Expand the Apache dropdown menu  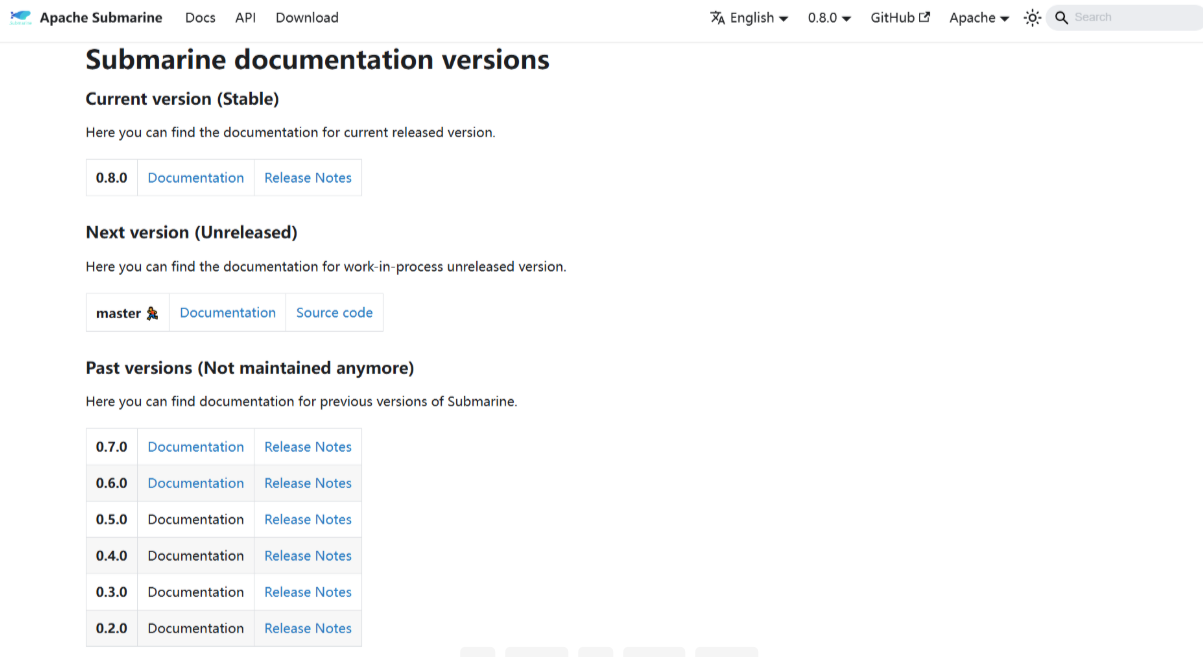[979, 18]
